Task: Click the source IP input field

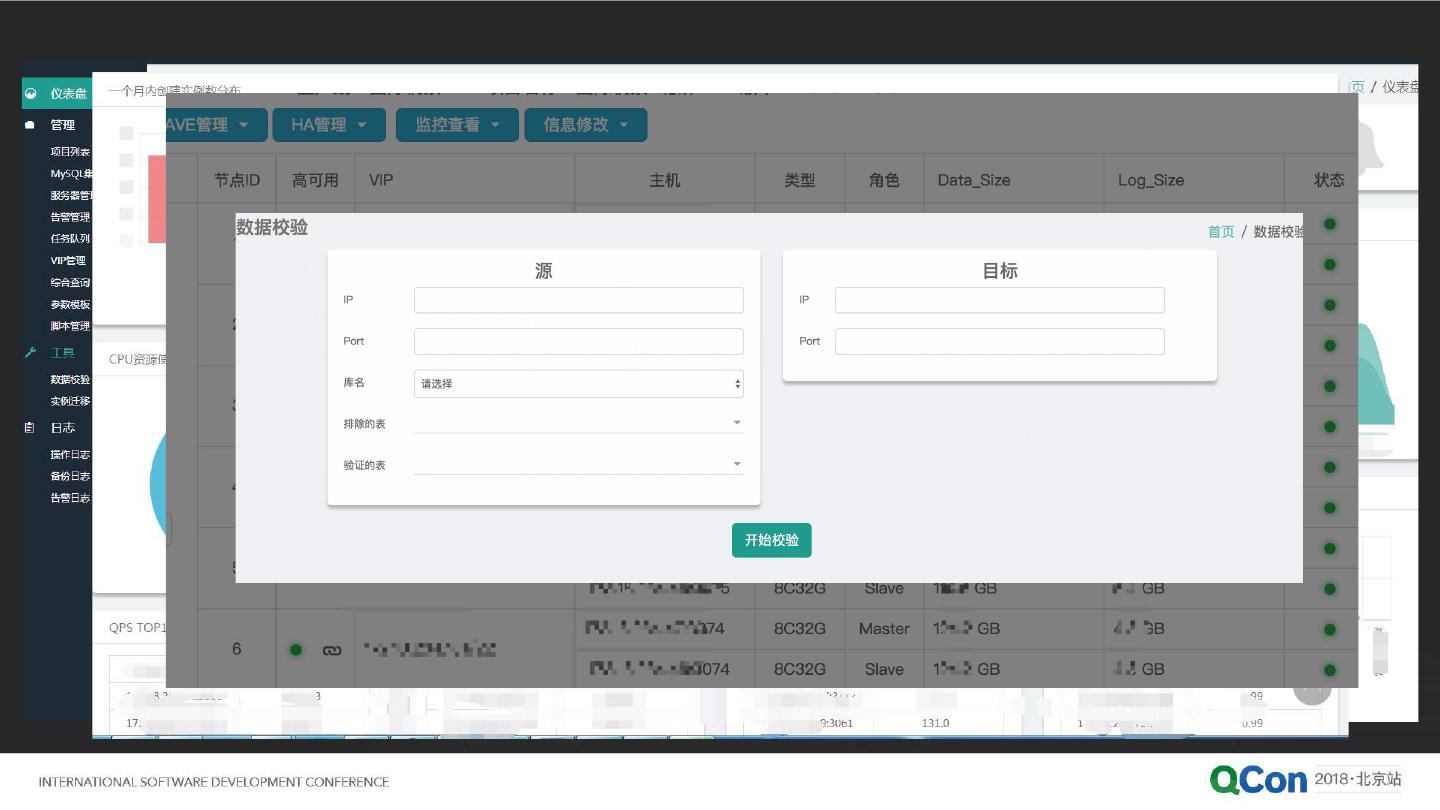Action: pos(578,300)
